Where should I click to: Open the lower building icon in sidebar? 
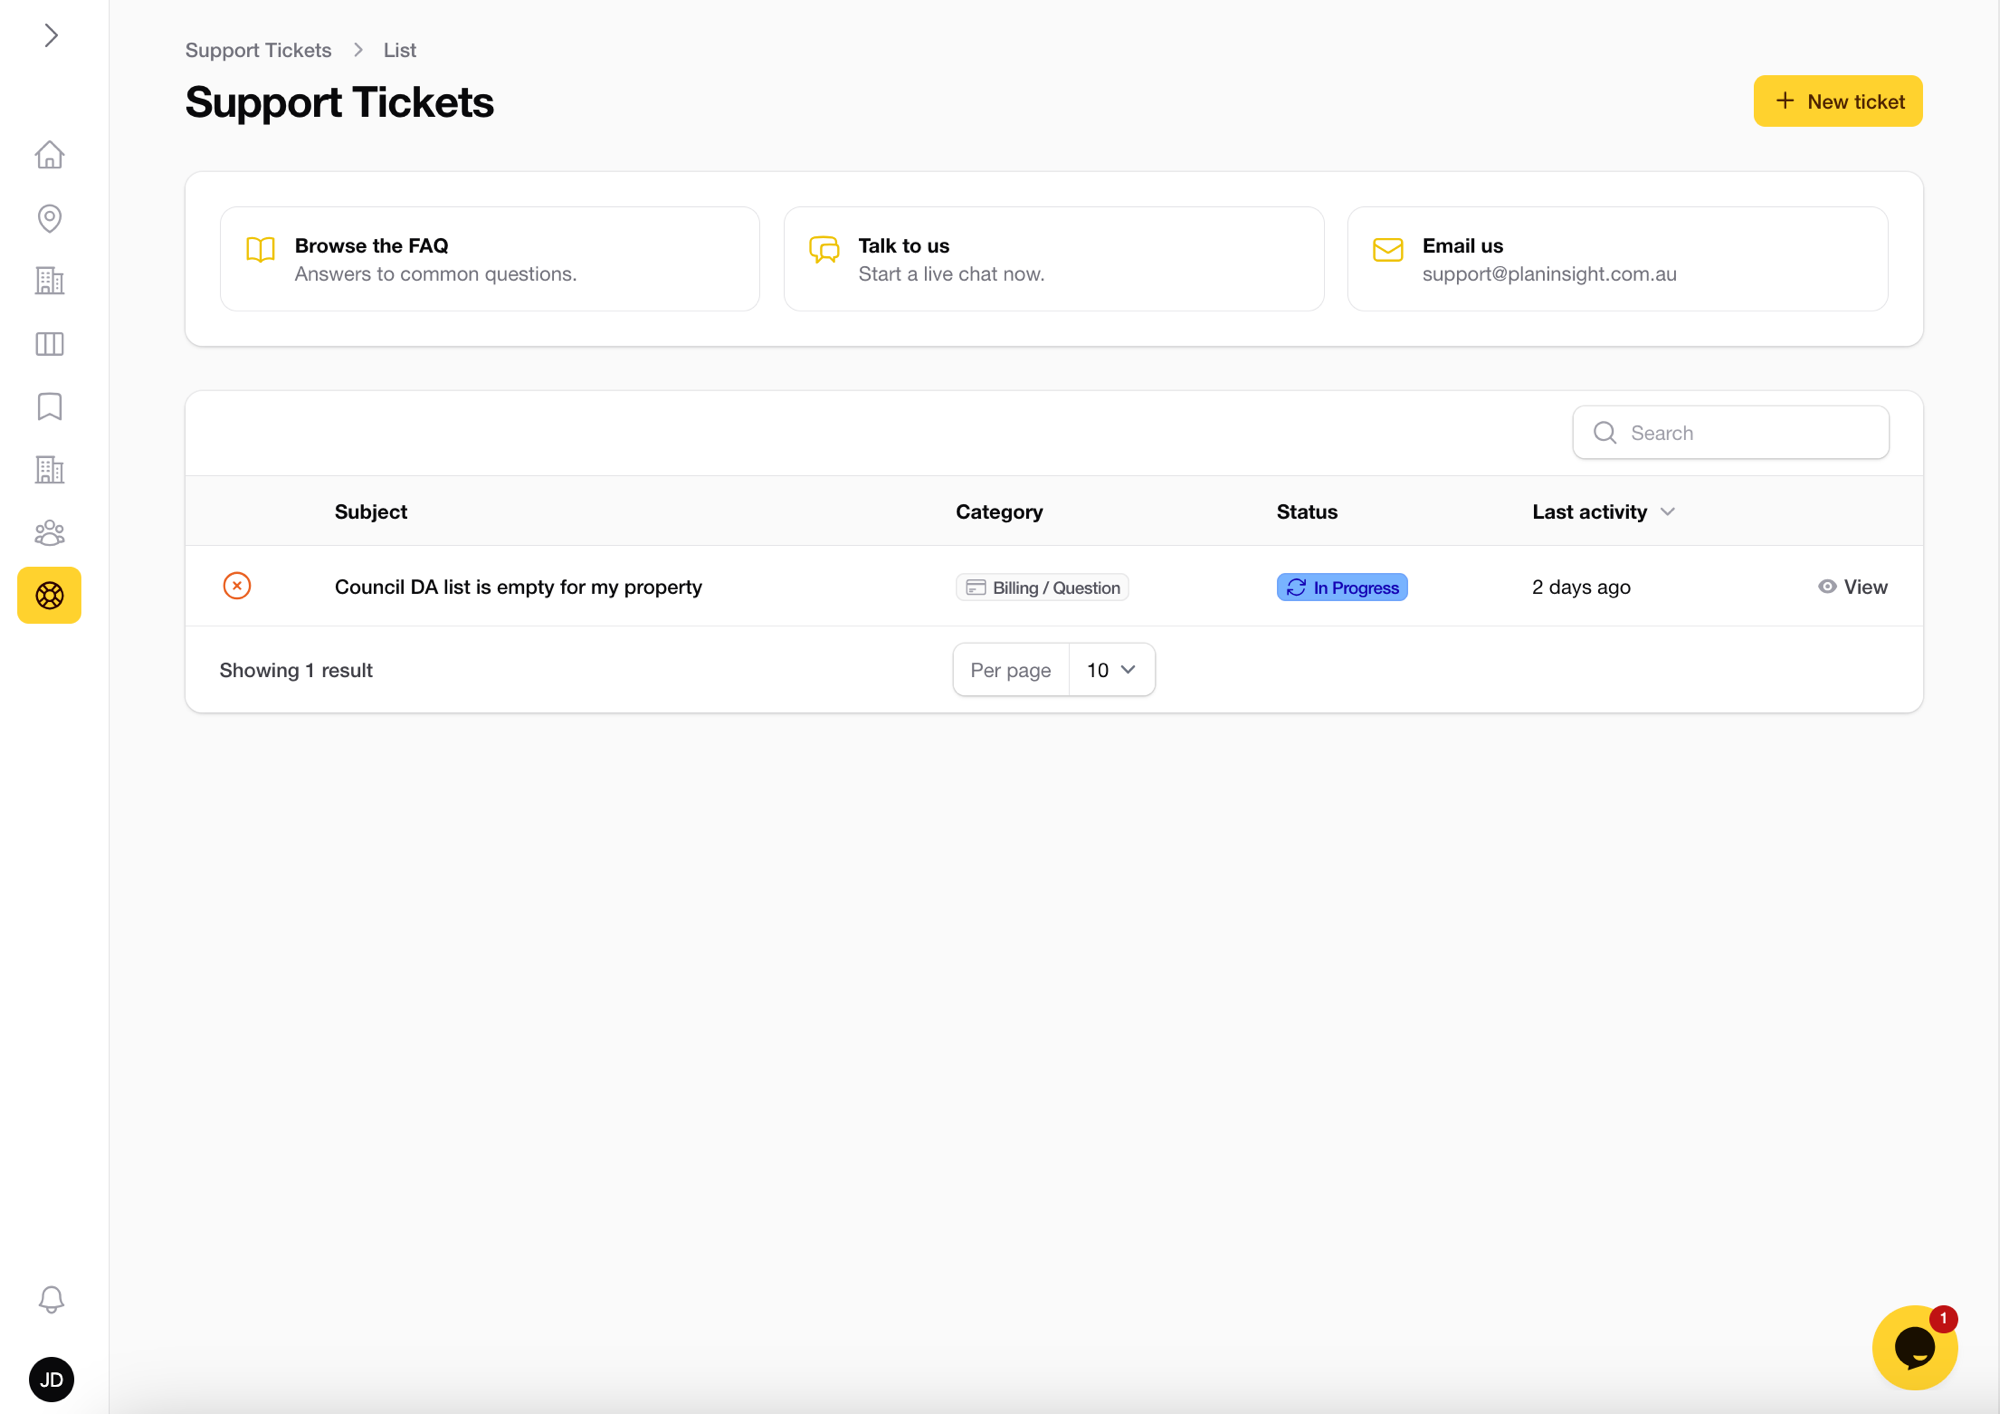click(49, 470)
